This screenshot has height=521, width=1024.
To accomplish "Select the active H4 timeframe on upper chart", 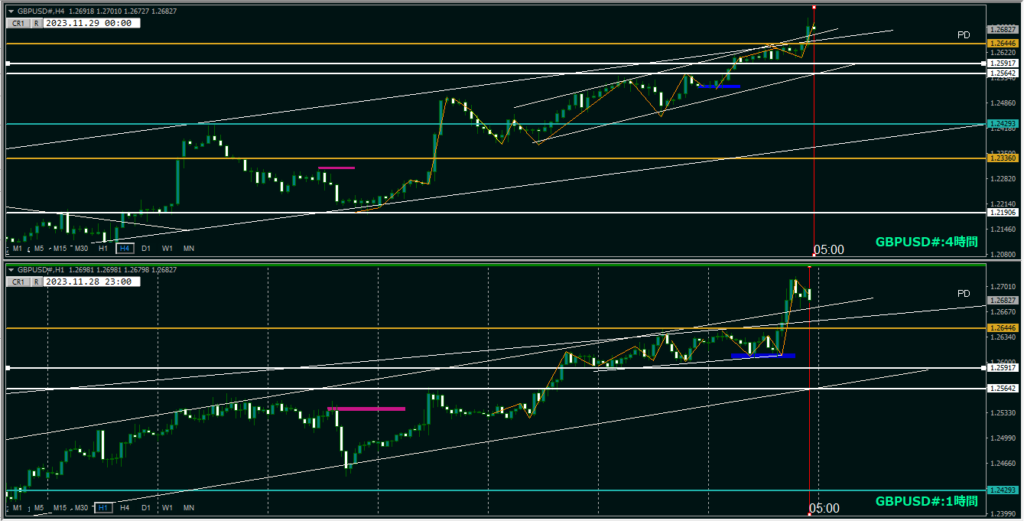I will (125, 248).
